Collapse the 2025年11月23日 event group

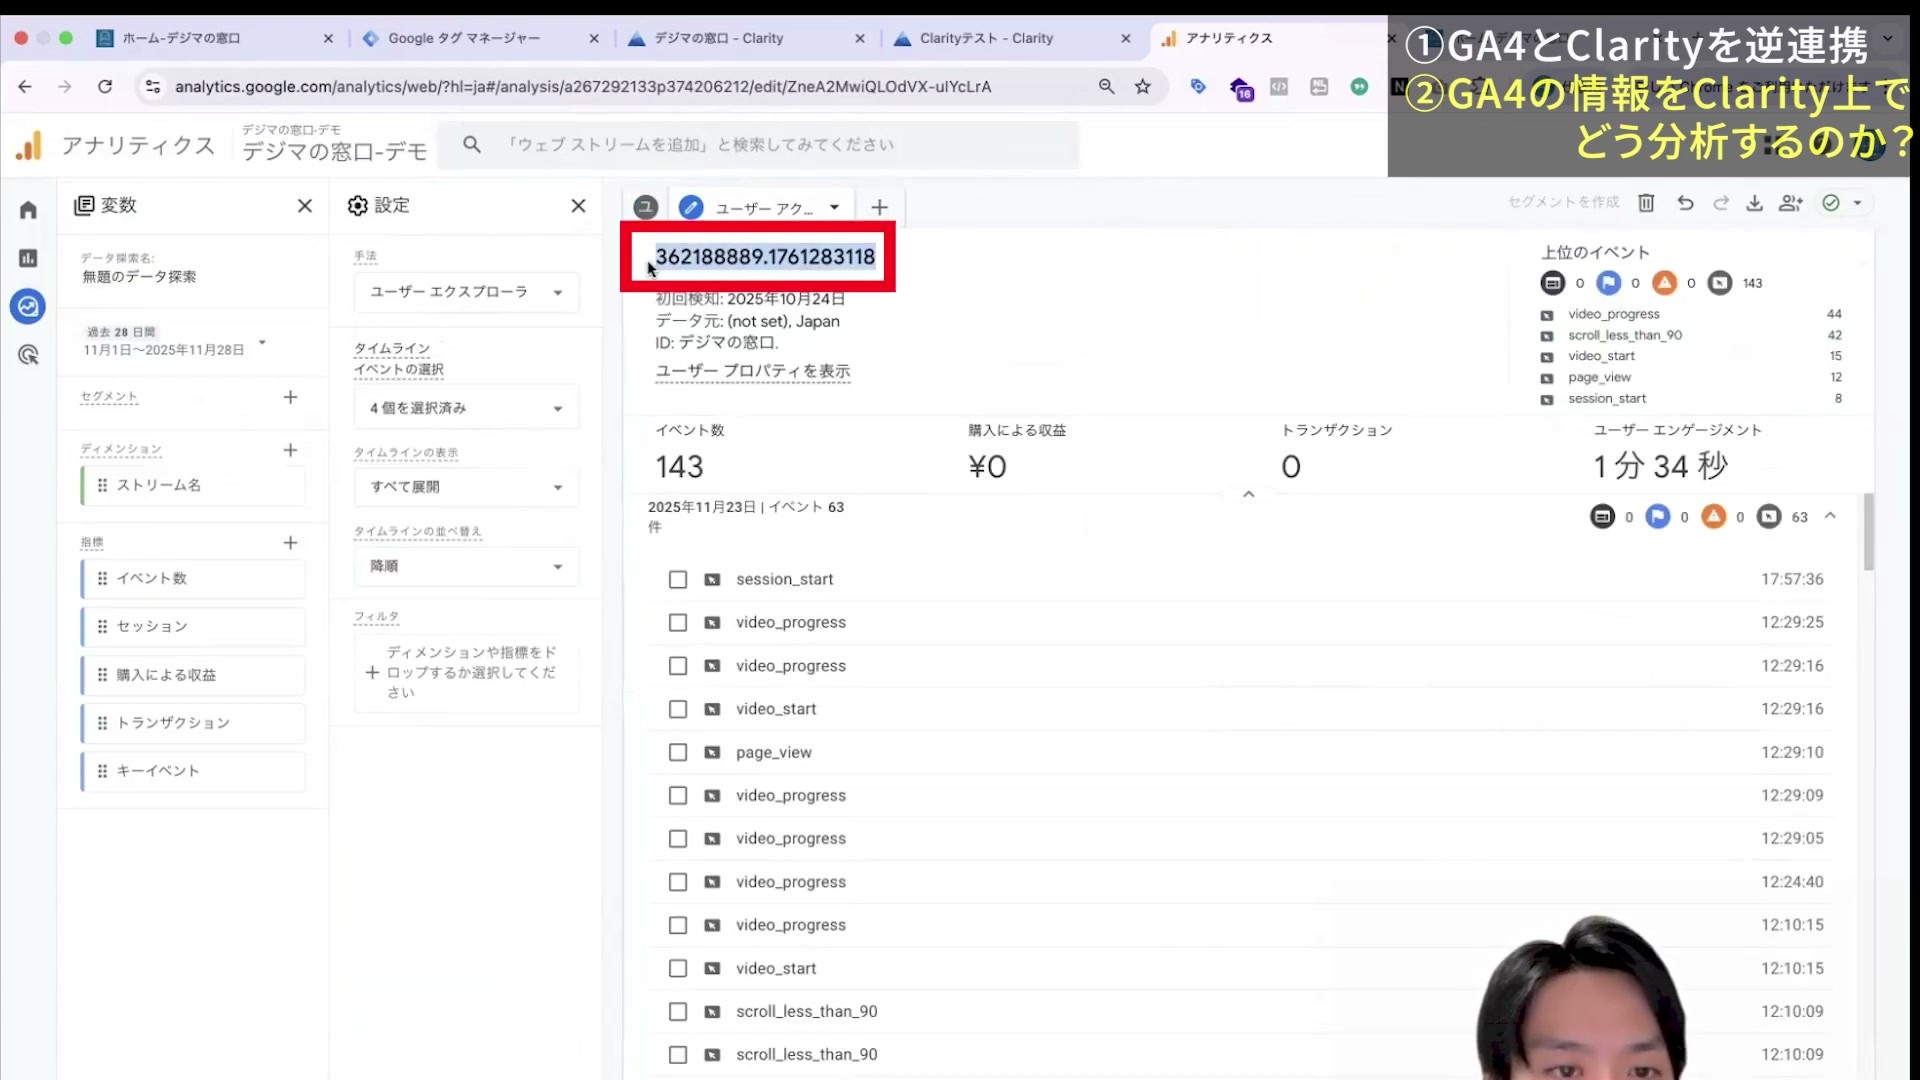tap(1830, 516)
